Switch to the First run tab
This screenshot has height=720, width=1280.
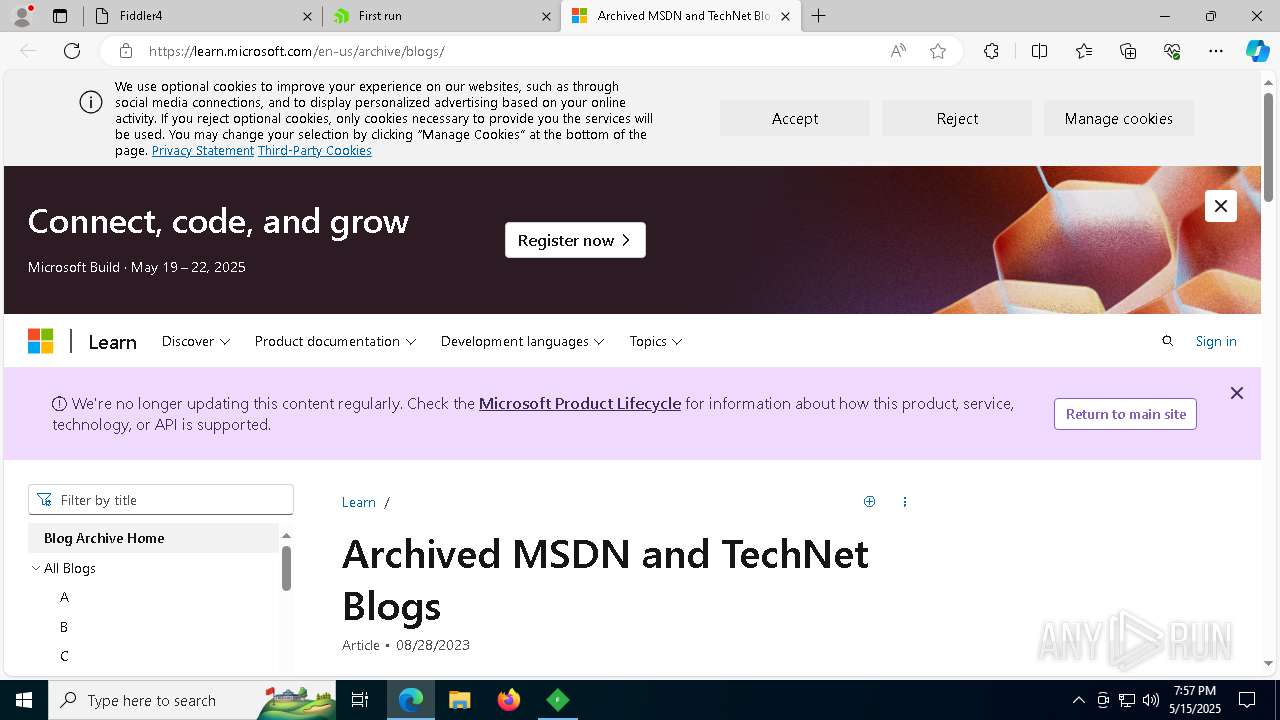click(x=441, y=16)
